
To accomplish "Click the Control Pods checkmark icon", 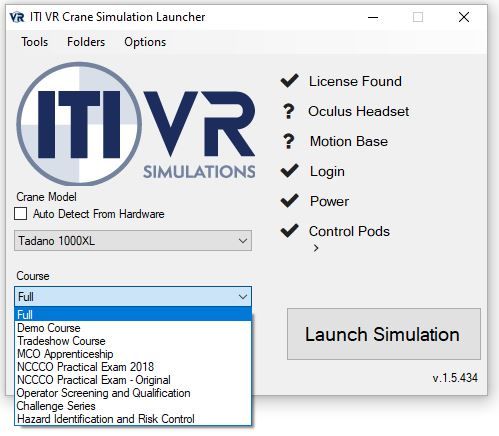I will click(x=289, y=230).
